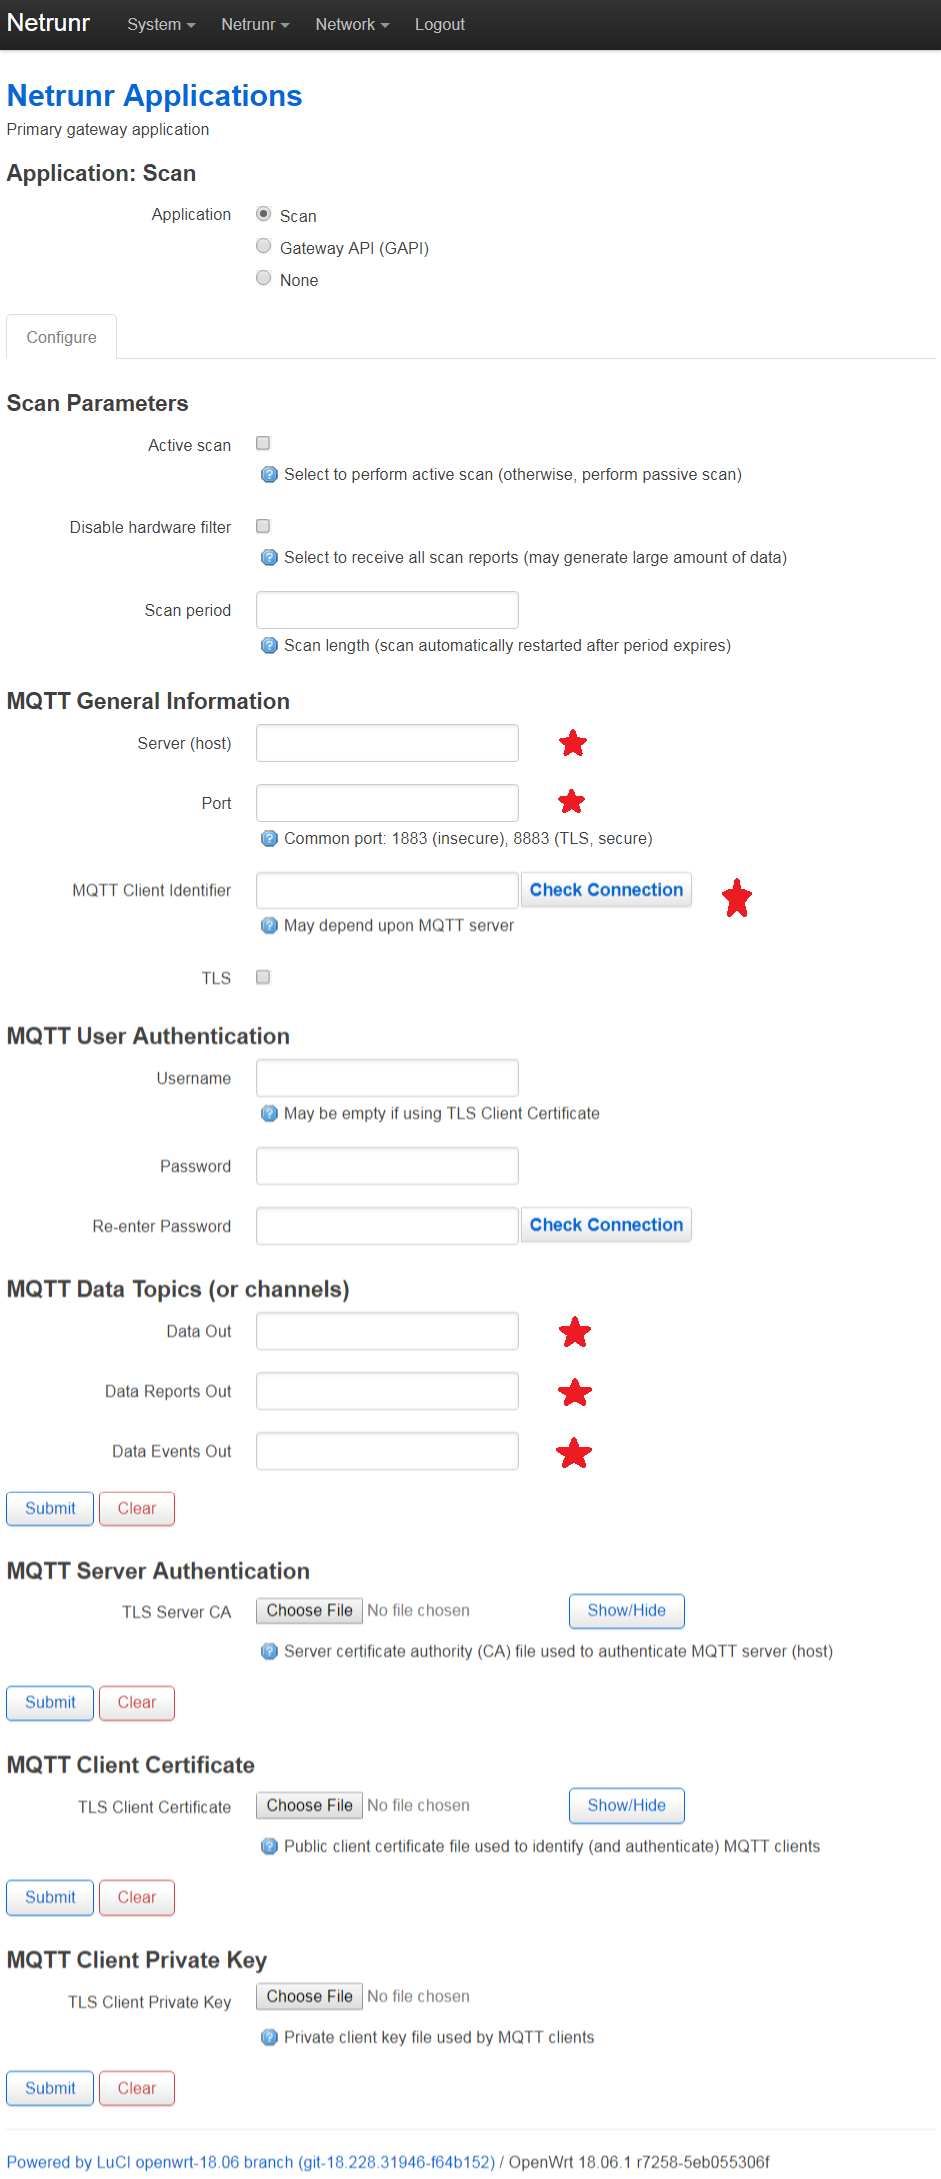941x2179 pixels.
Task: Tick the Disable hardware filter checkbox
Action: pos(263,526)
